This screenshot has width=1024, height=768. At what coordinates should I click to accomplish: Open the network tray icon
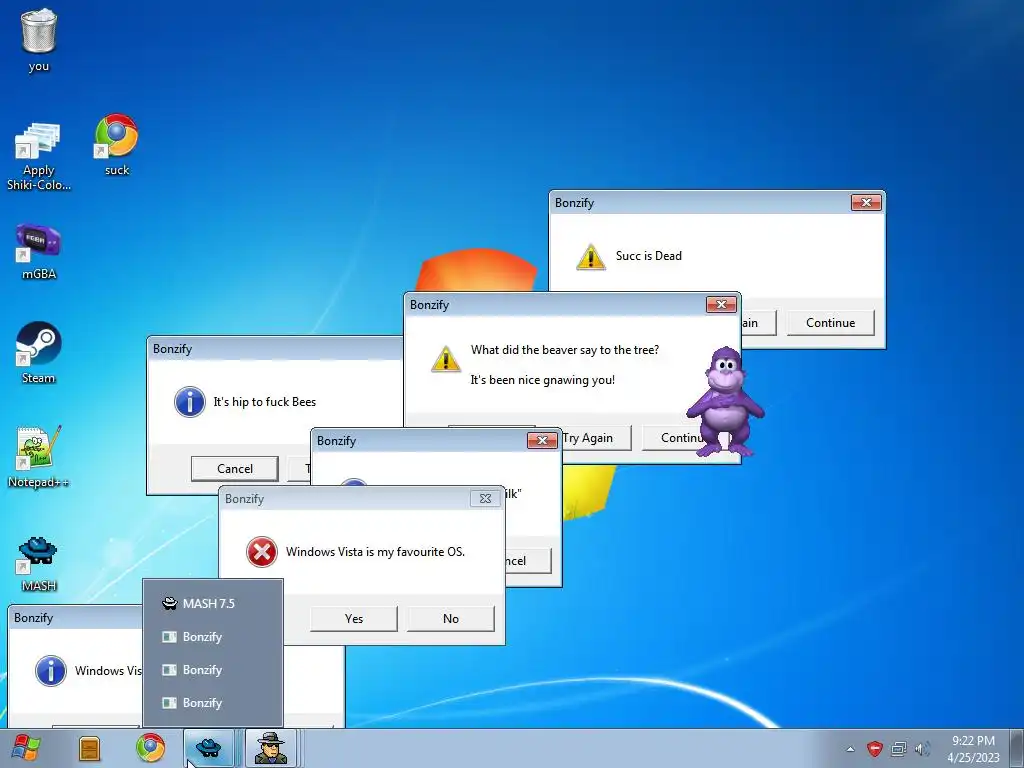899,749
